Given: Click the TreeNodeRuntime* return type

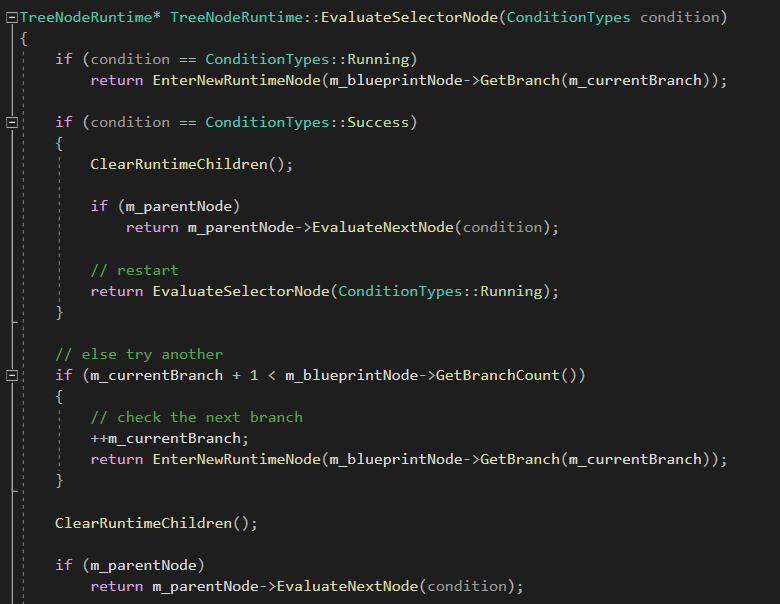Looking at the screenshot, I should (90, 17).
